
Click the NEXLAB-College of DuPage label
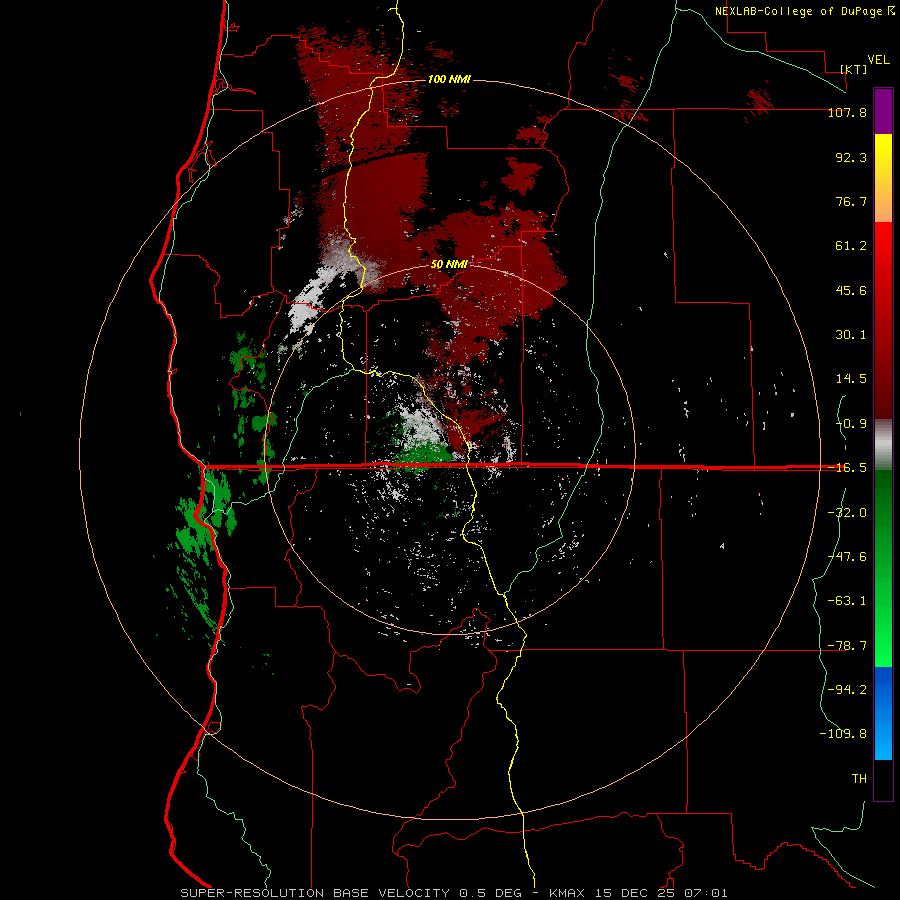(x=804, y=11)
